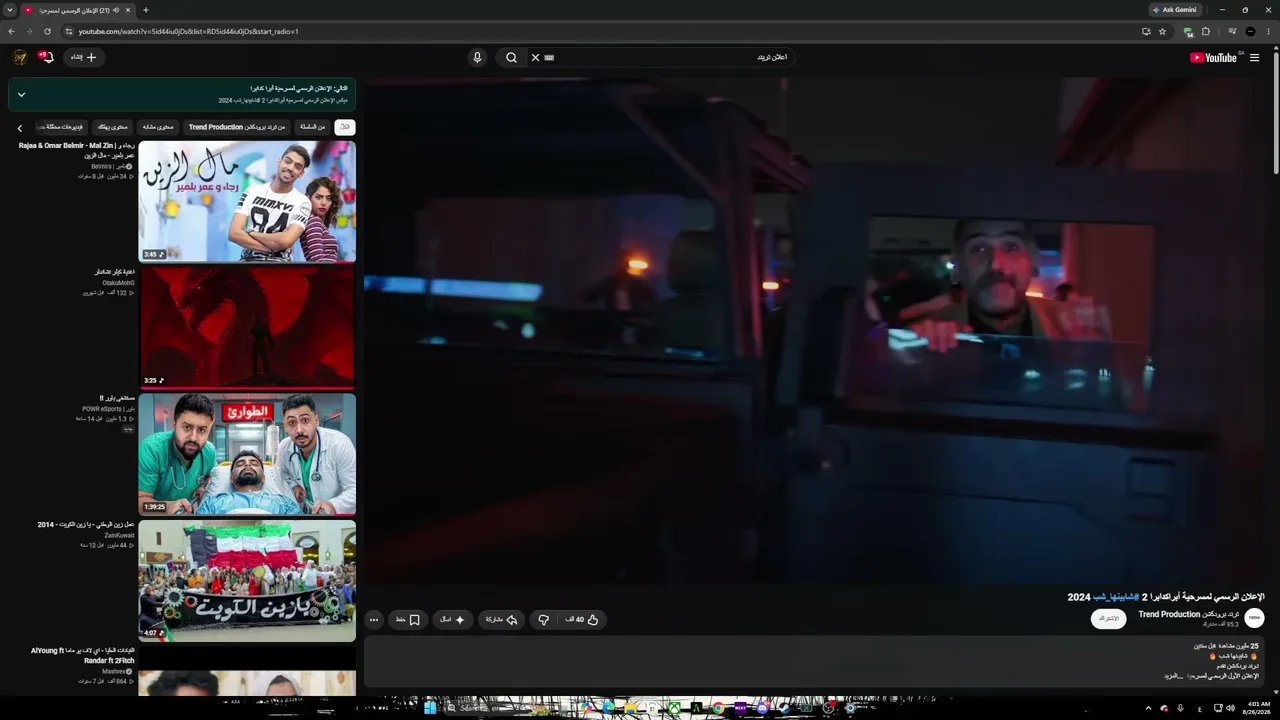The width and height of the screenshot is (1280, 720).
Task: Bookmark this page with the star icon
Action: click(x=1162, y=31)
